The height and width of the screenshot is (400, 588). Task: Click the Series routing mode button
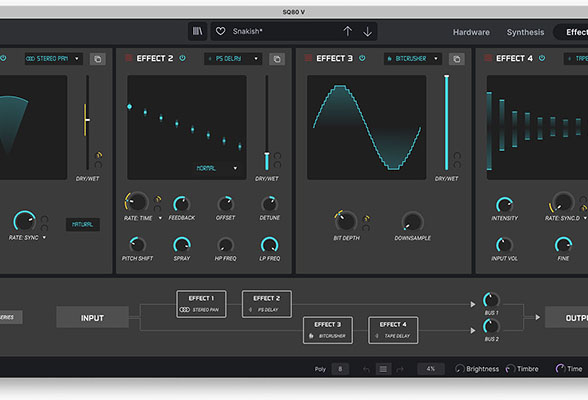coord(10,317)
